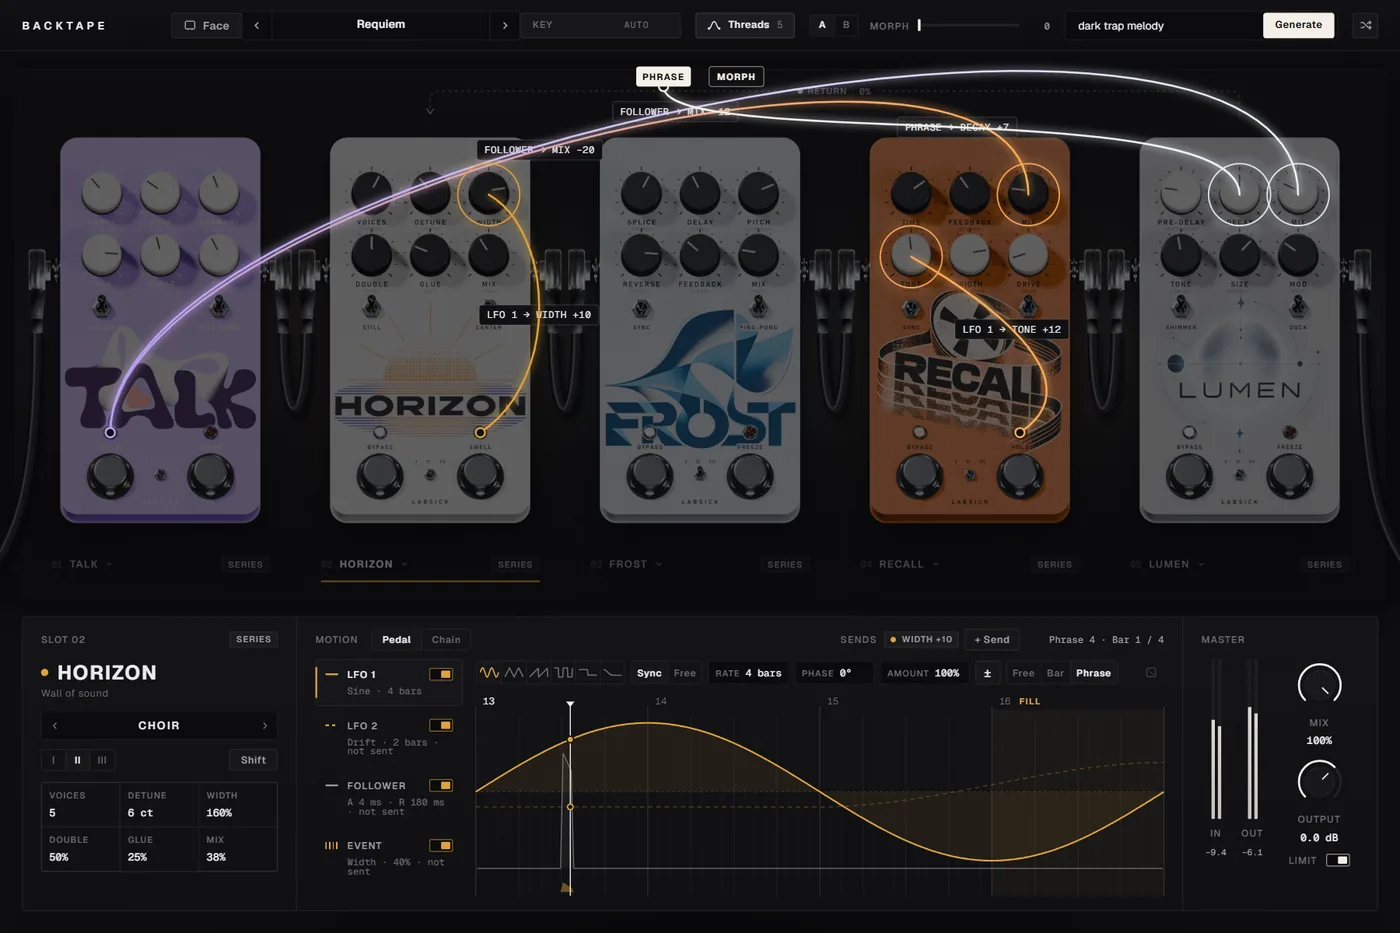Click the + Send button

click(x=992, y=640)
